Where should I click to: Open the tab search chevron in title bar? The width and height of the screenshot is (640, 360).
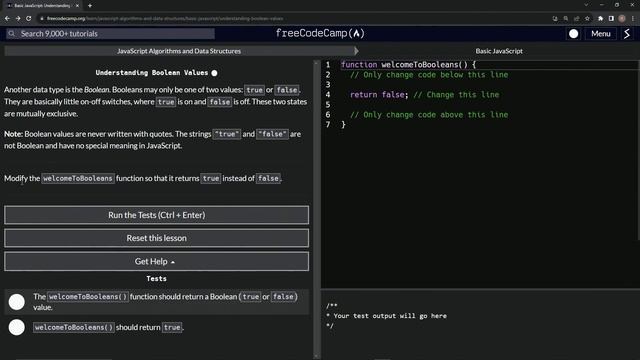586,5
